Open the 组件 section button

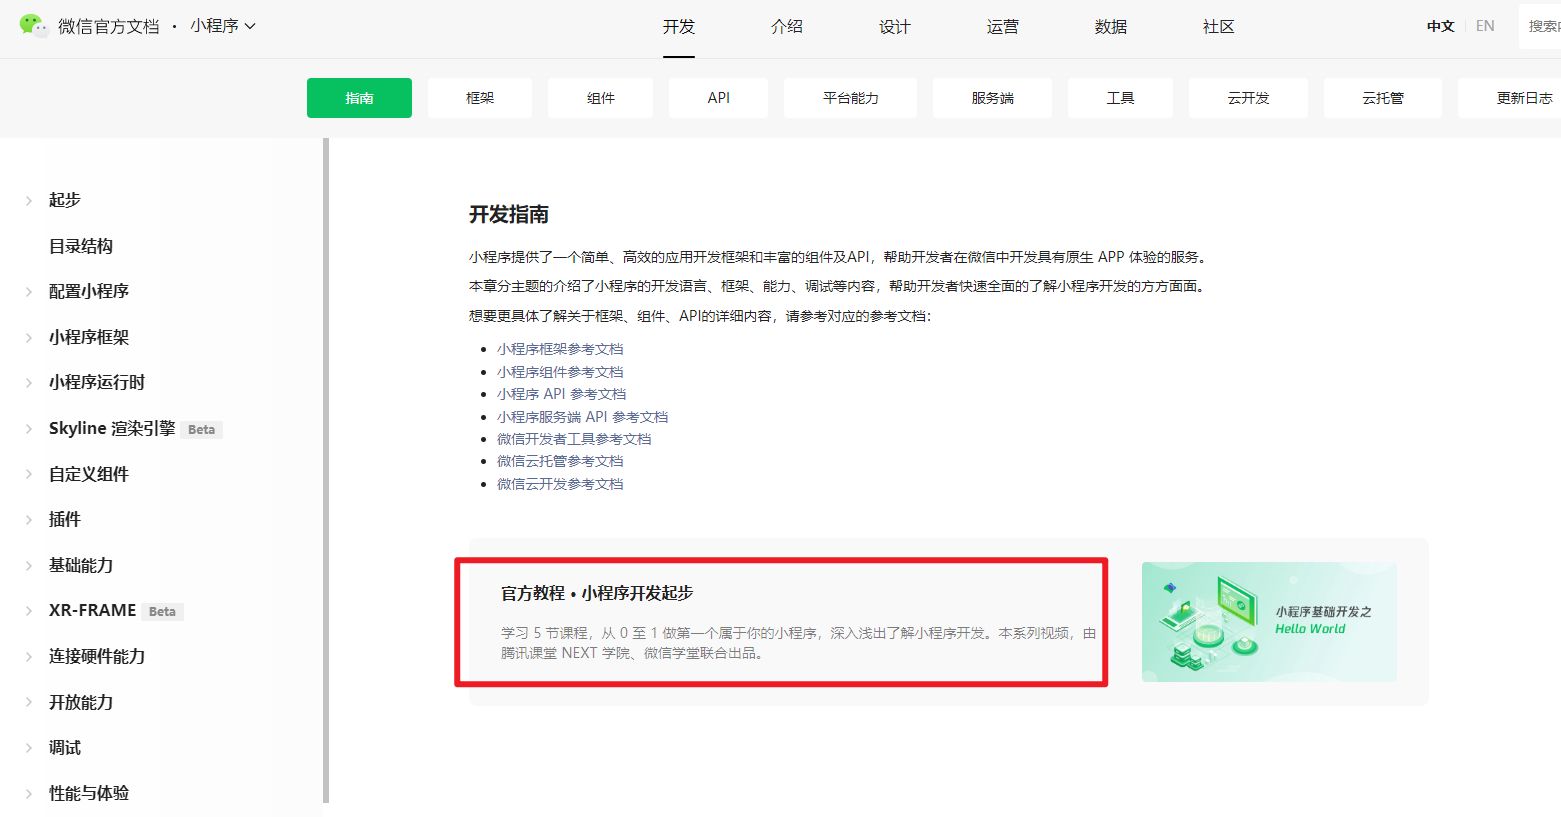click(x=601, y=98)
